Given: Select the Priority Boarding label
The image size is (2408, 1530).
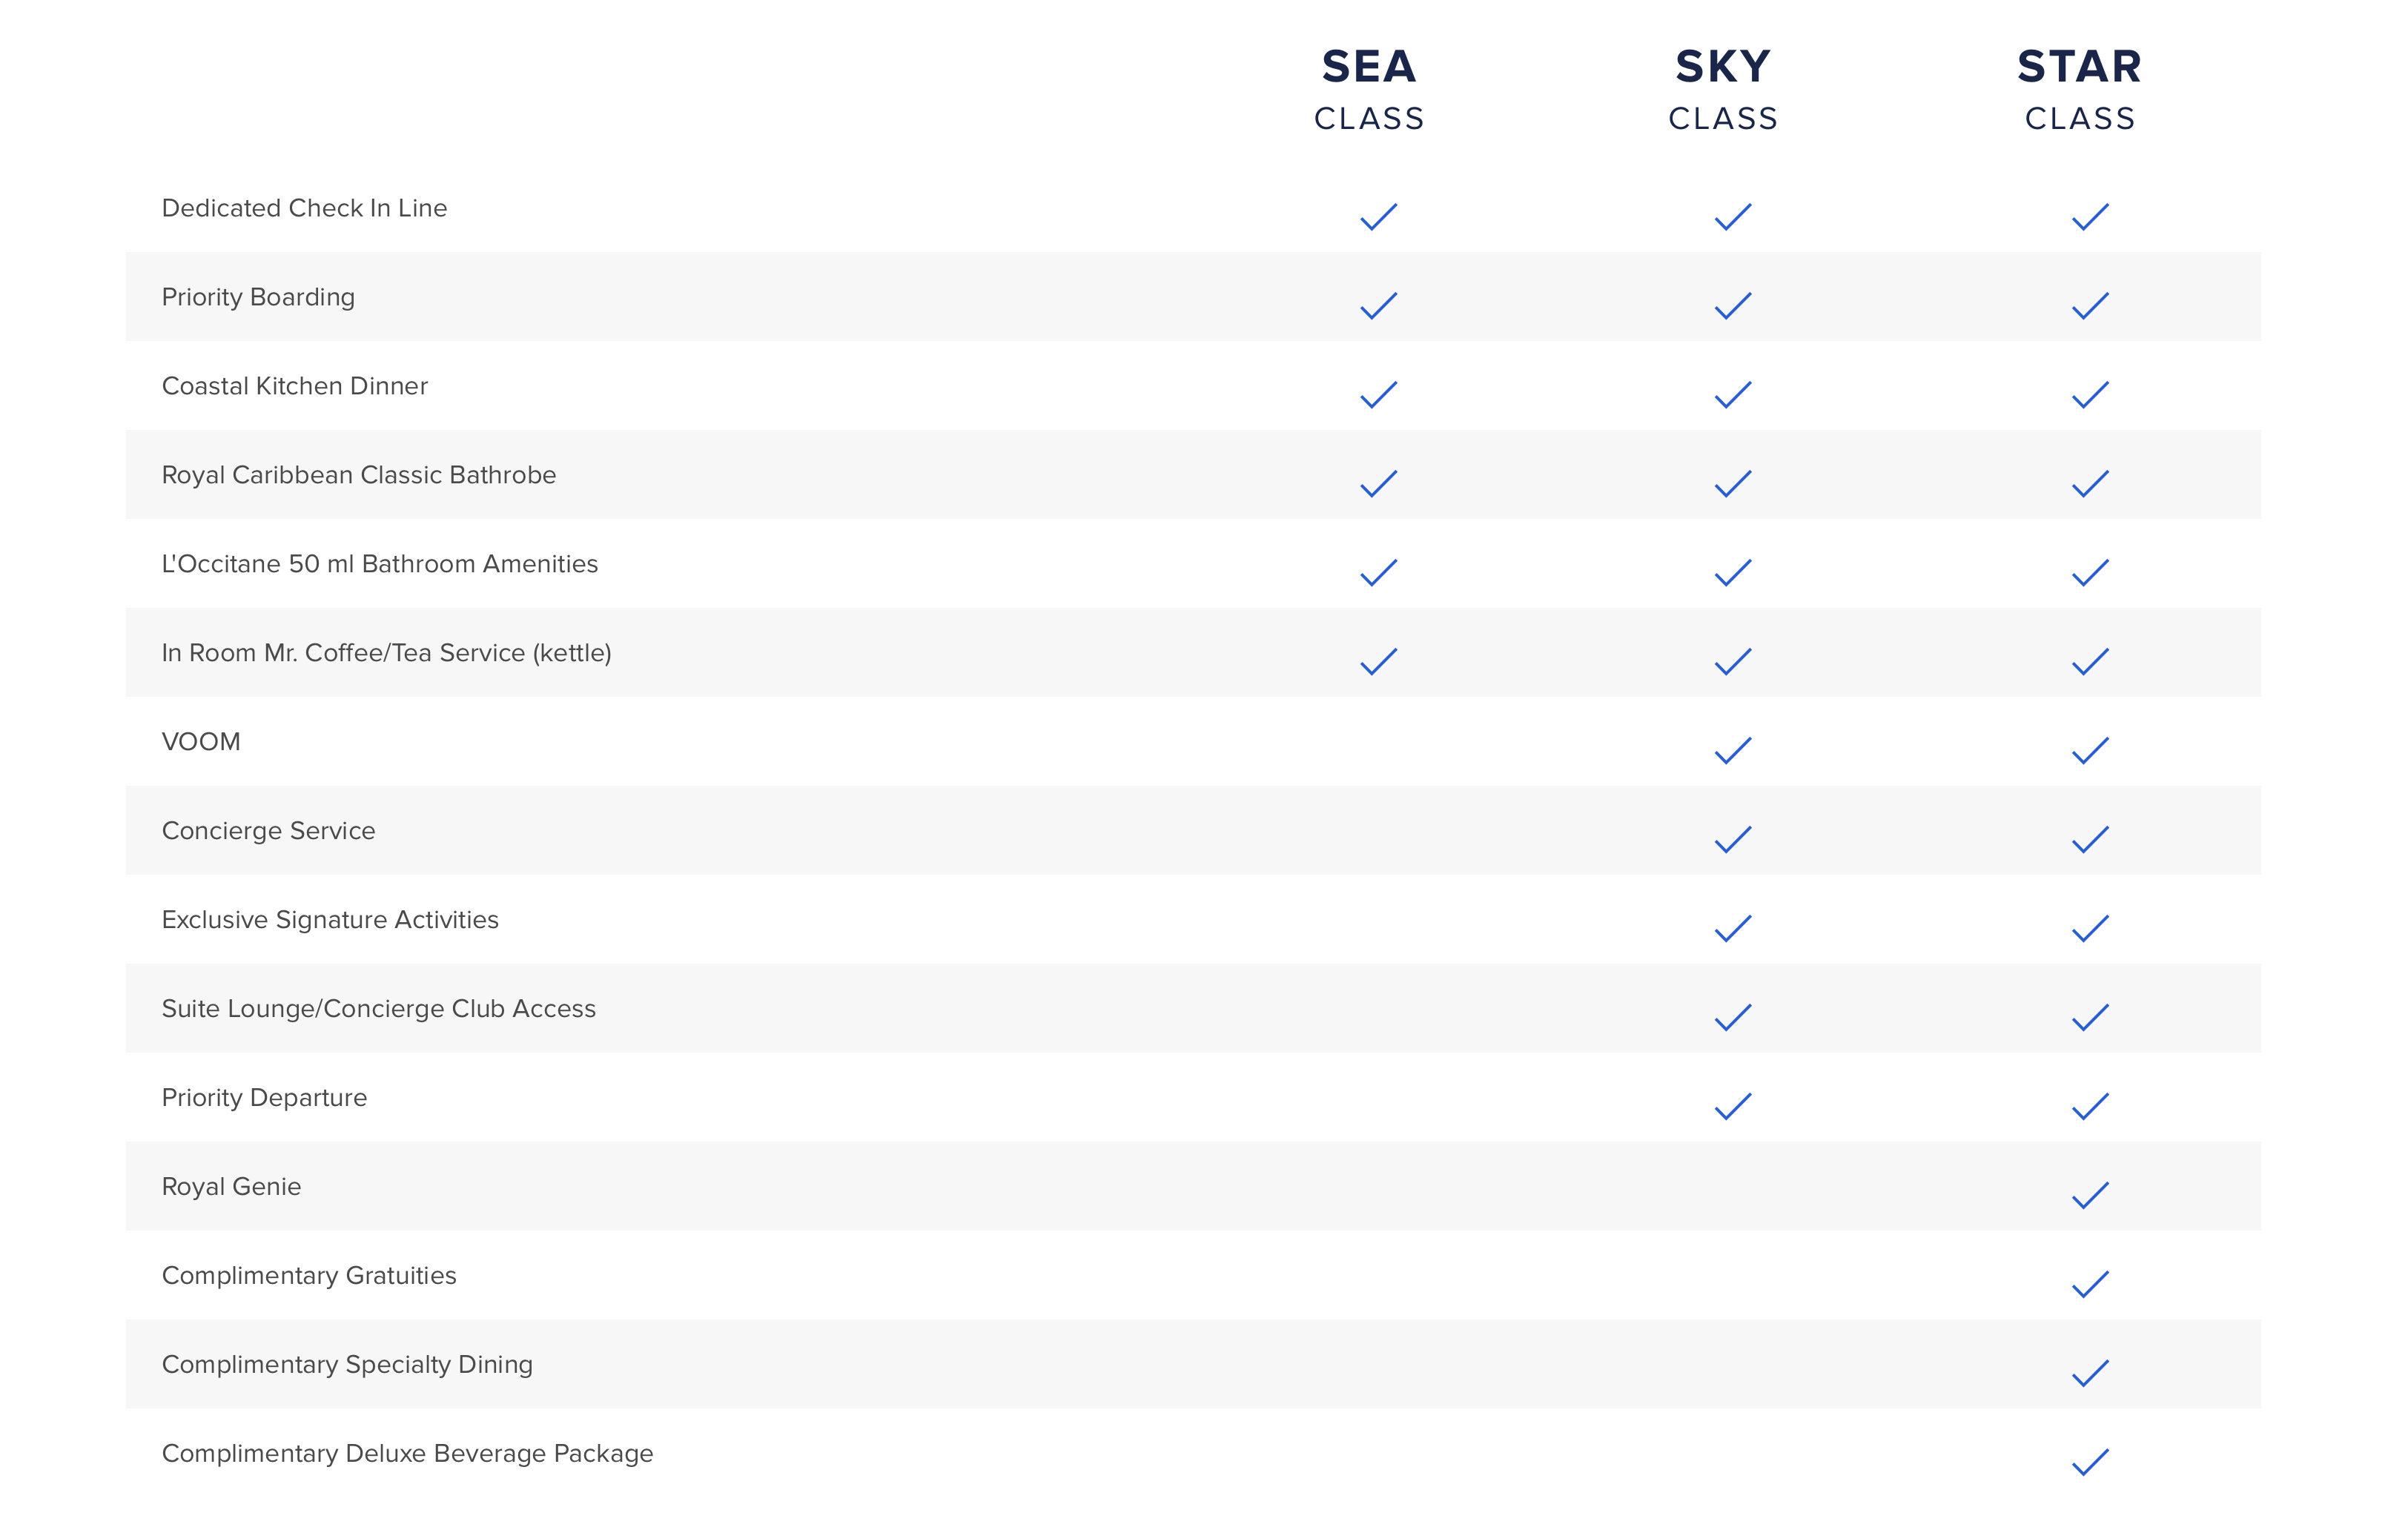Looking at the screenshot, I should [258, 298].
